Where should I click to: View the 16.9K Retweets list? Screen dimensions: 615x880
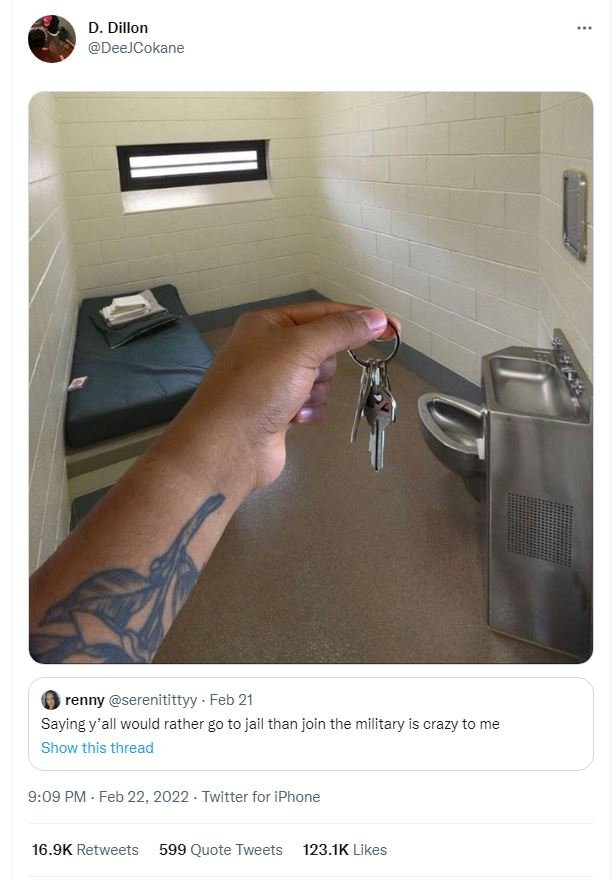[85, 850]
